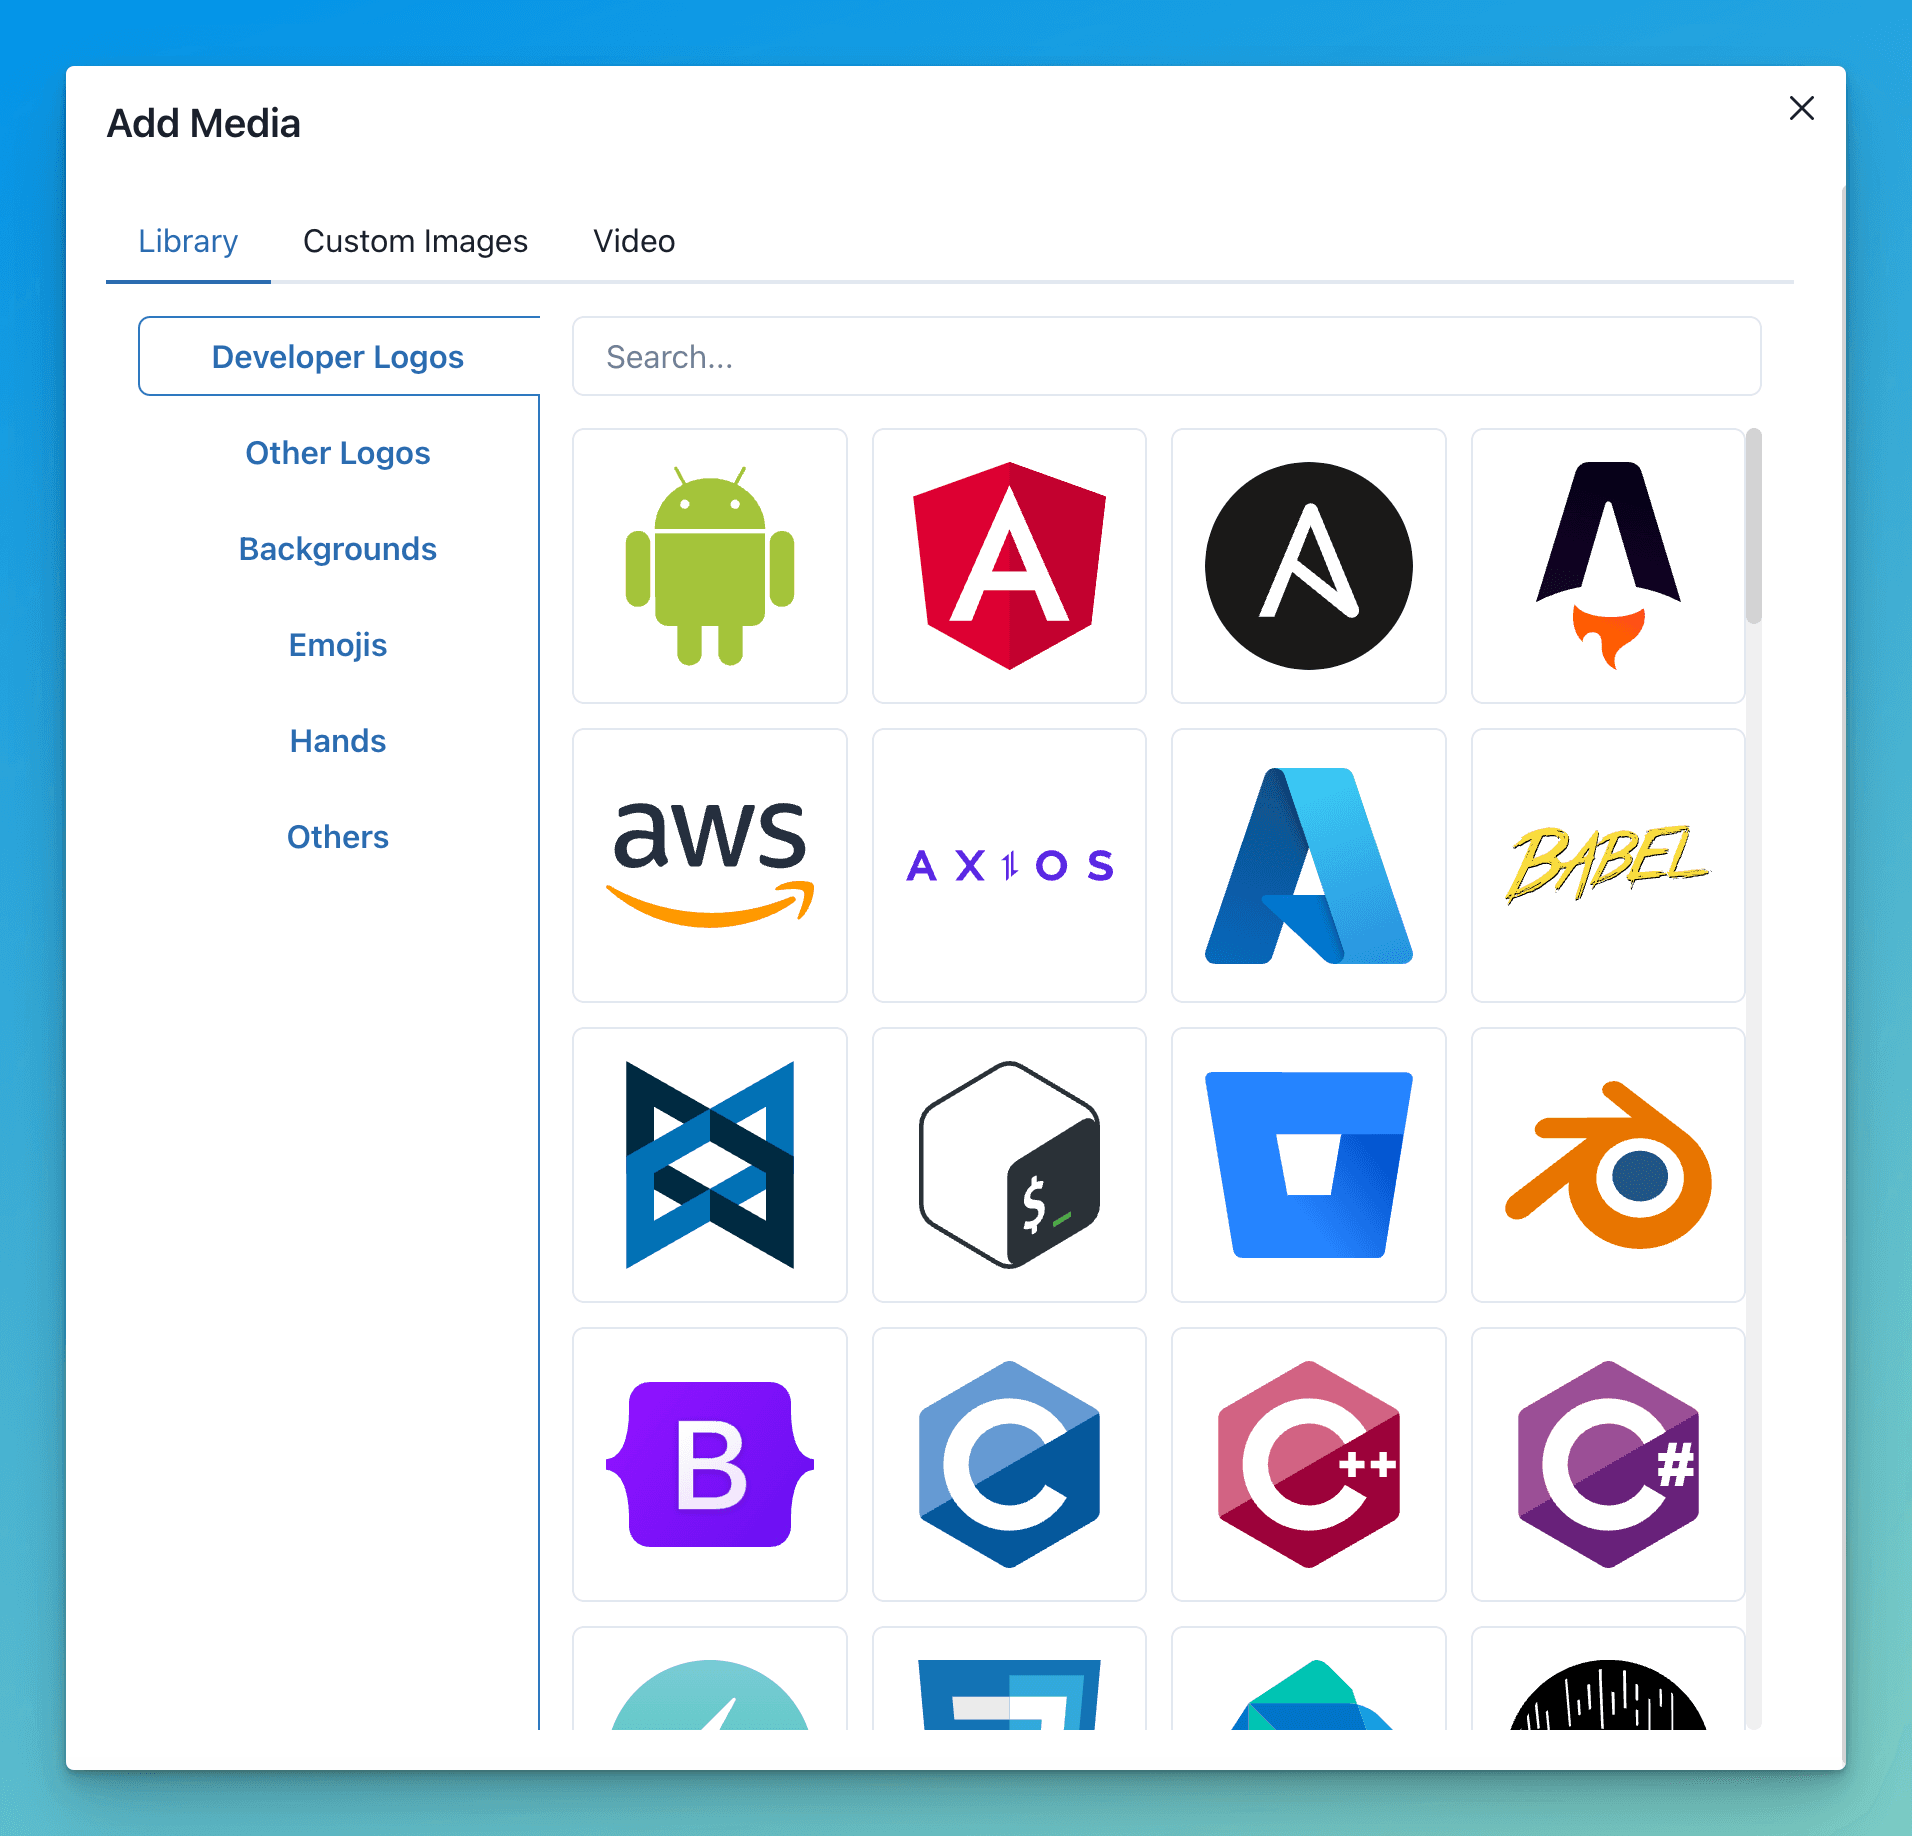Select the CSS3 shield logo
The width and height of the screenshot is (1912, 1836).
pyautogui.click(x=1009, y=1680)
